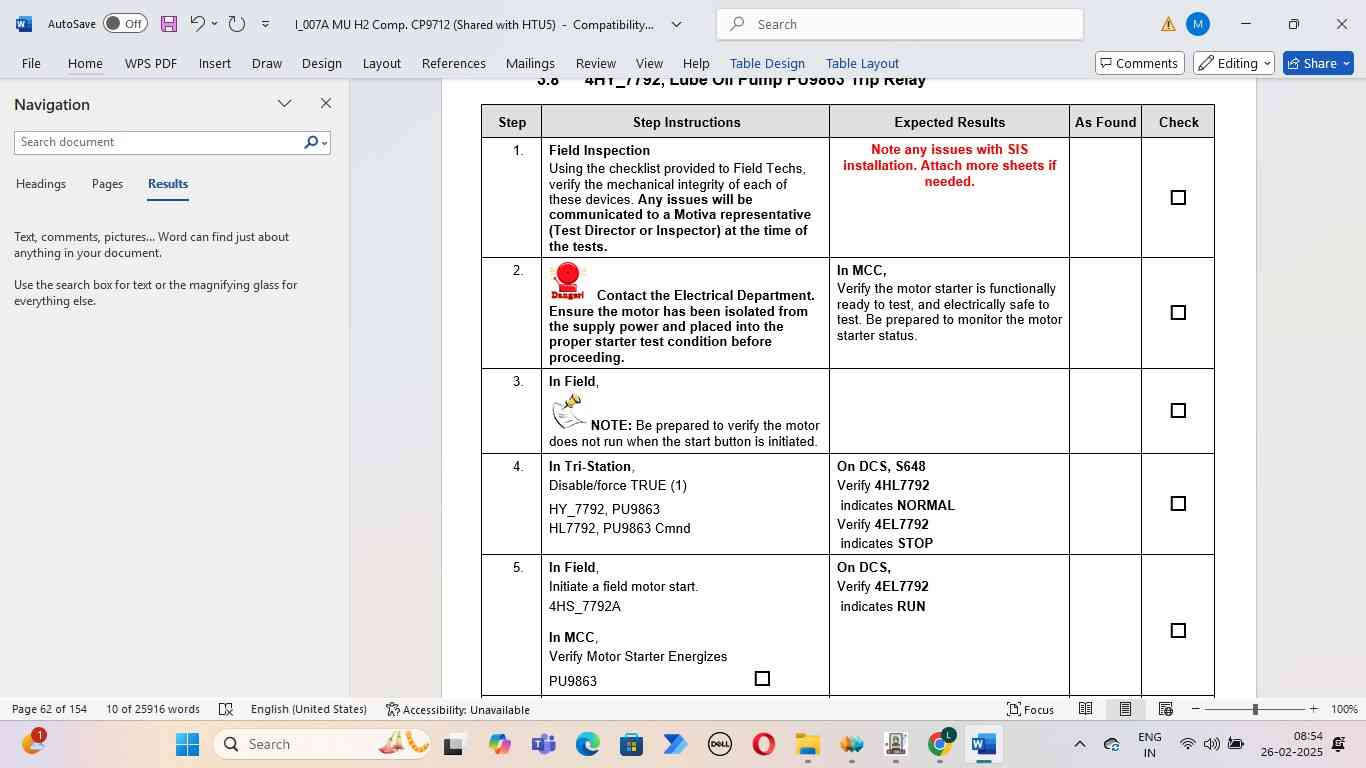This screenshot has width=1366, height=768.
Task: Select the Table Design tab
Action: tap(767, 63)
